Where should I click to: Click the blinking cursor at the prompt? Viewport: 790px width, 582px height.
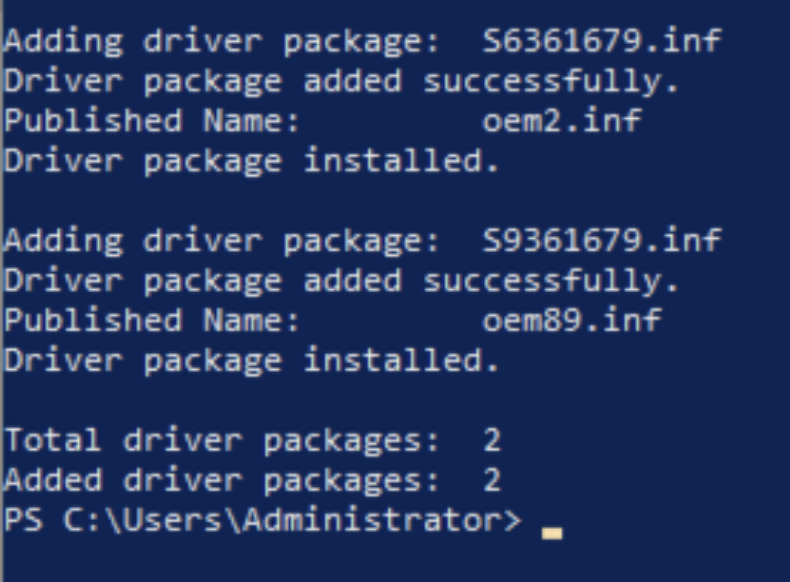(x=551, y=533)
